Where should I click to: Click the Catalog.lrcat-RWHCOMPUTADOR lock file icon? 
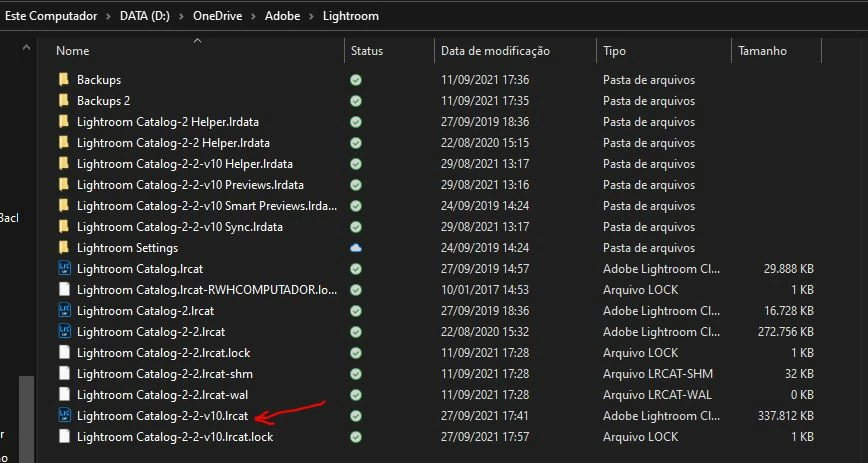[65, 290]
